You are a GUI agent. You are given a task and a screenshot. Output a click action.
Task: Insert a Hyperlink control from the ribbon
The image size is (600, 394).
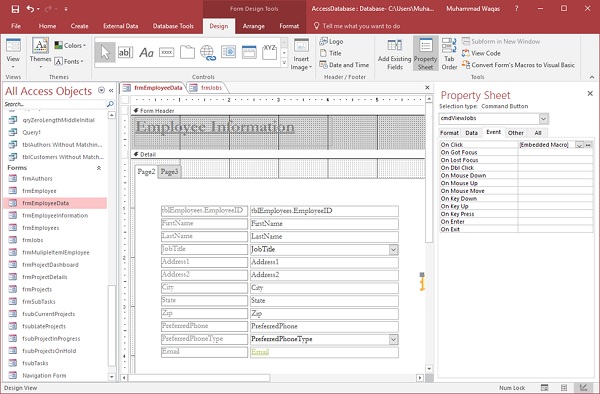(x=208, y=52)
